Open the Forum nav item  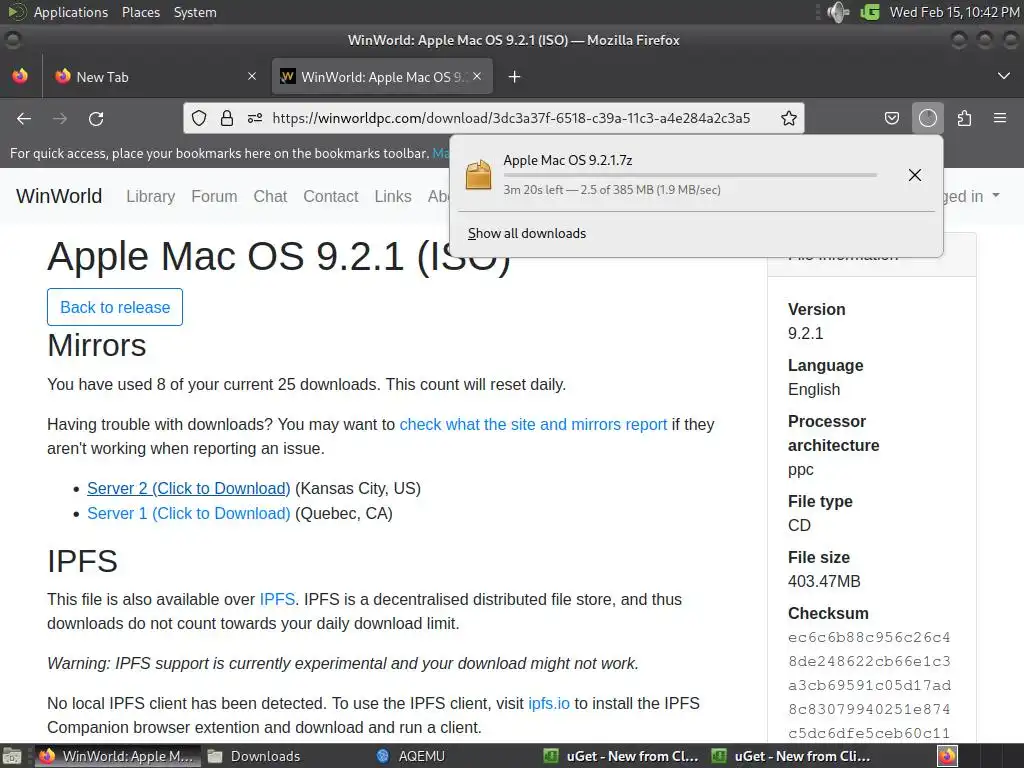pos(214,197)
